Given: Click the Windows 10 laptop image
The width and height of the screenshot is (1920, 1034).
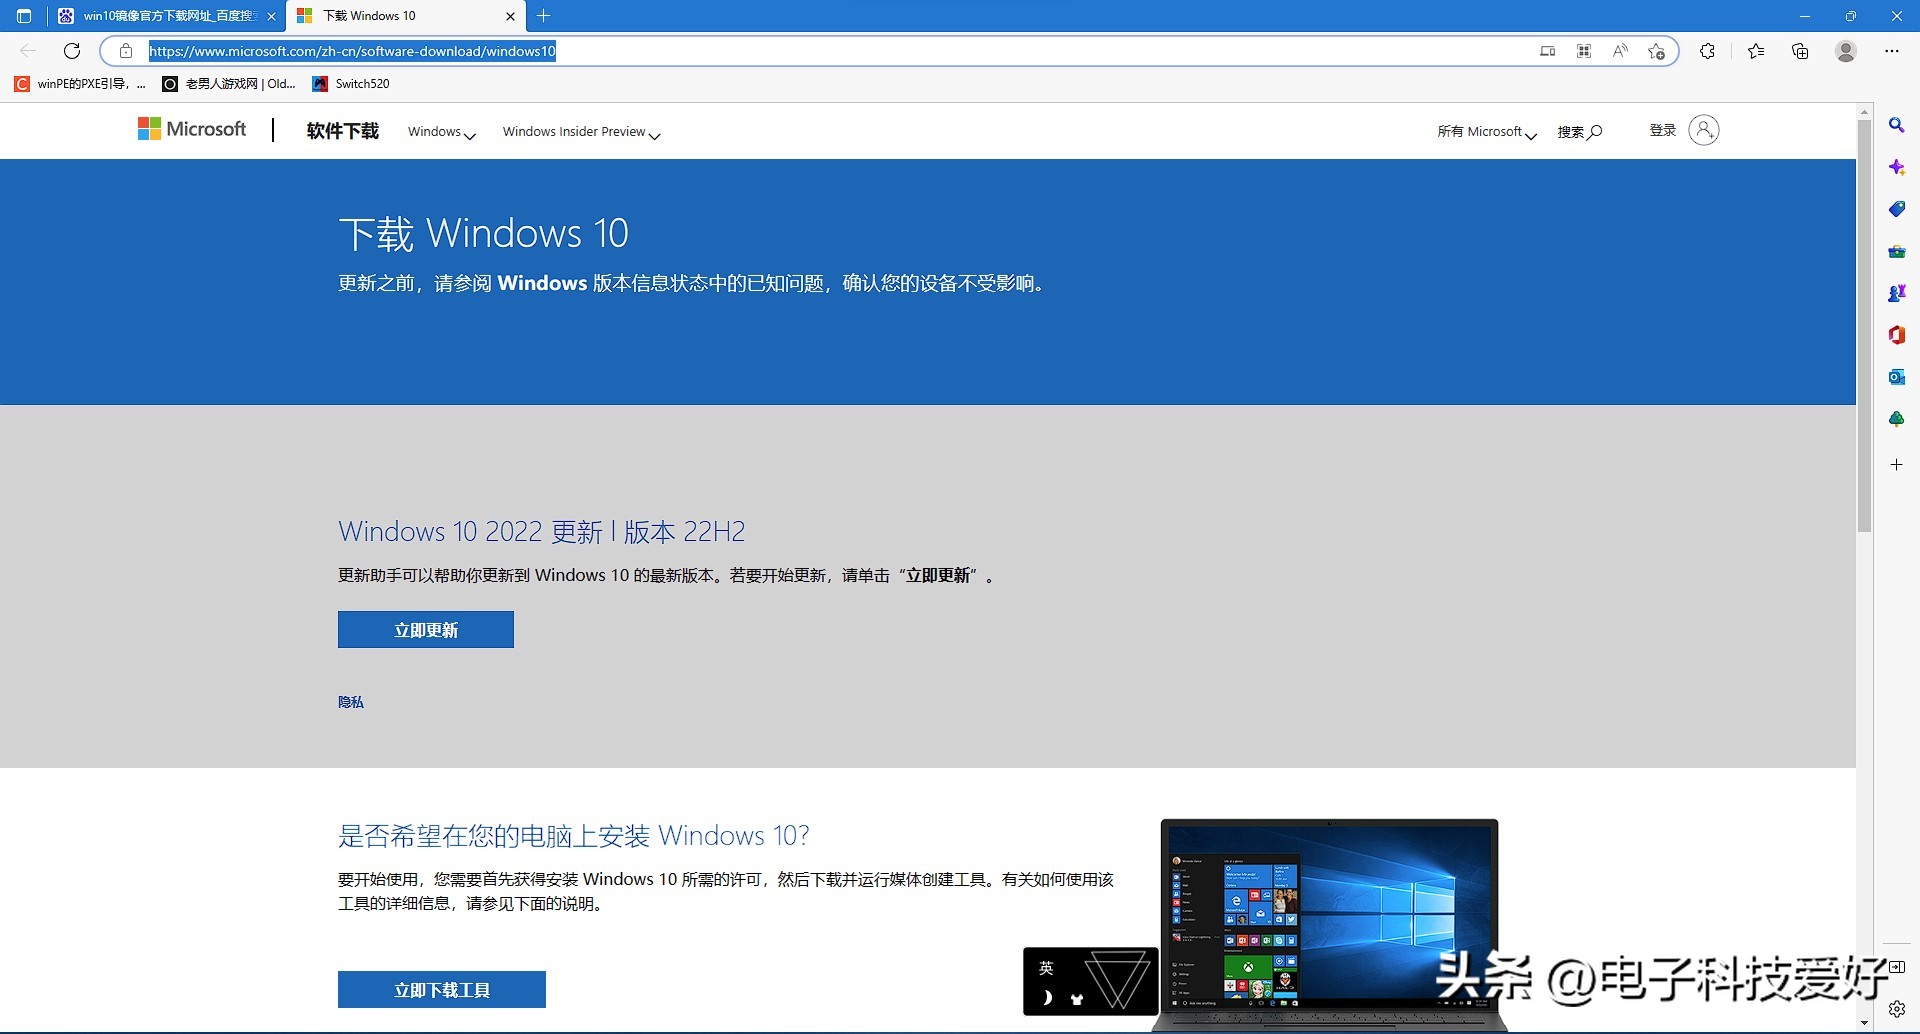Looking at the screenshot, I should 1329,925.
